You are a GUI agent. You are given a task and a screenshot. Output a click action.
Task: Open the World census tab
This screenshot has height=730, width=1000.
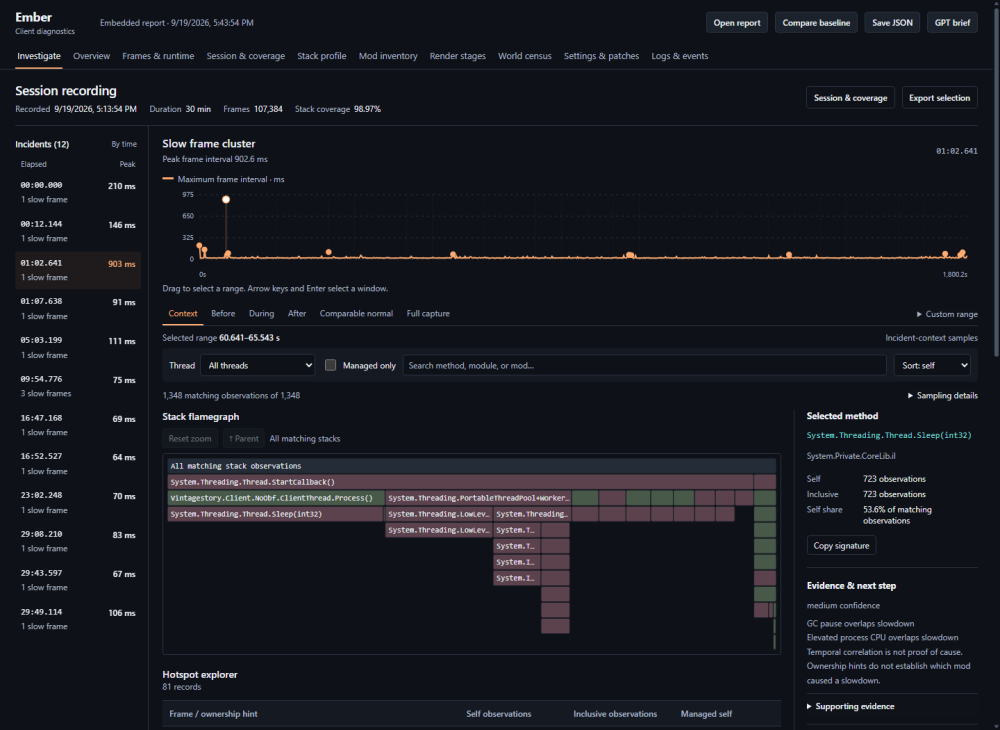click(x=524, y=56)
